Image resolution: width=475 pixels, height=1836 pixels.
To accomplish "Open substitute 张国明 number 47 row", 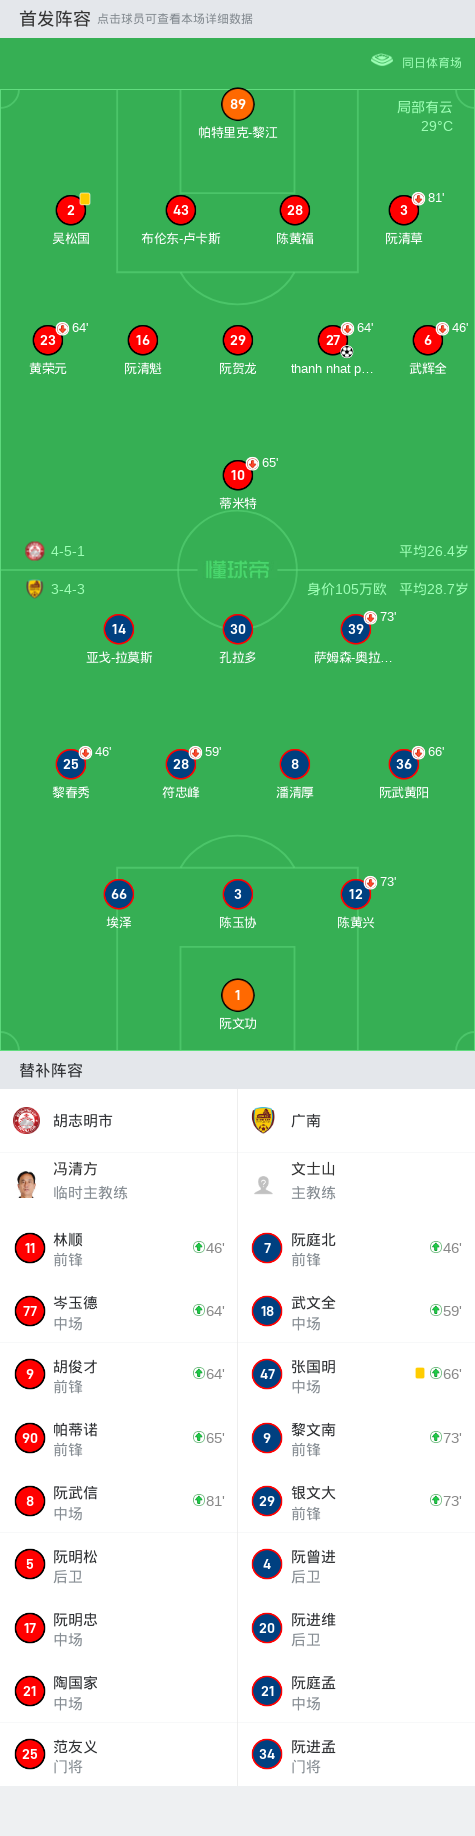I will click(x=356, y=1374).
